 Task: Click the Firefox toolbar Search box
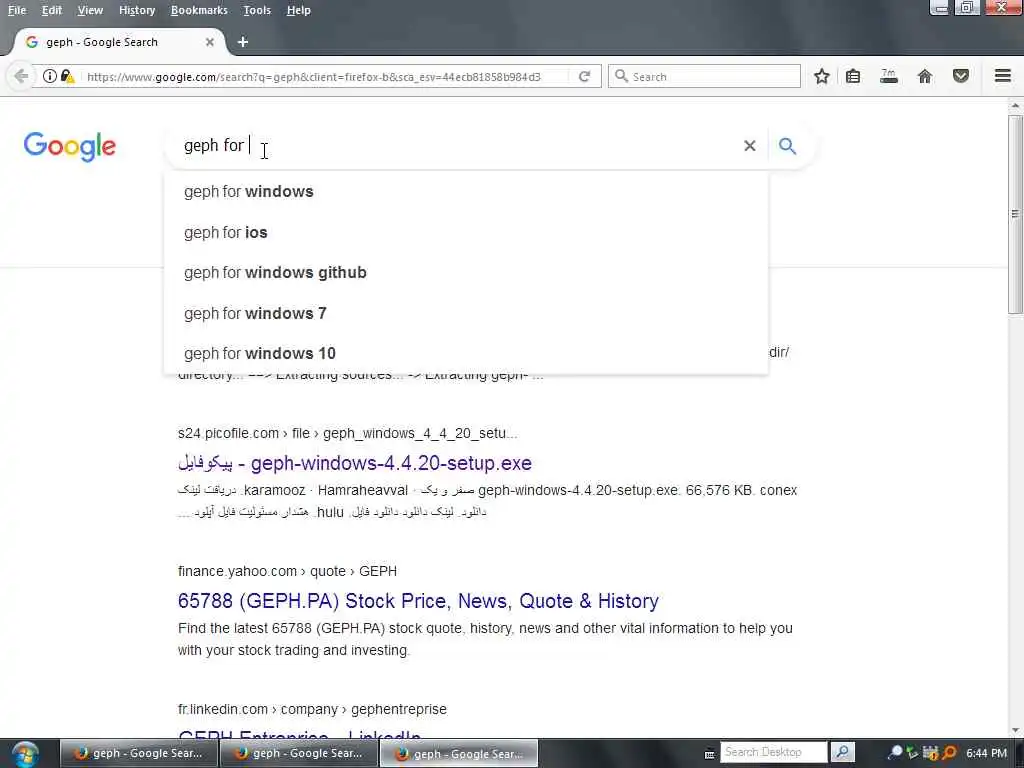point(704,76)
